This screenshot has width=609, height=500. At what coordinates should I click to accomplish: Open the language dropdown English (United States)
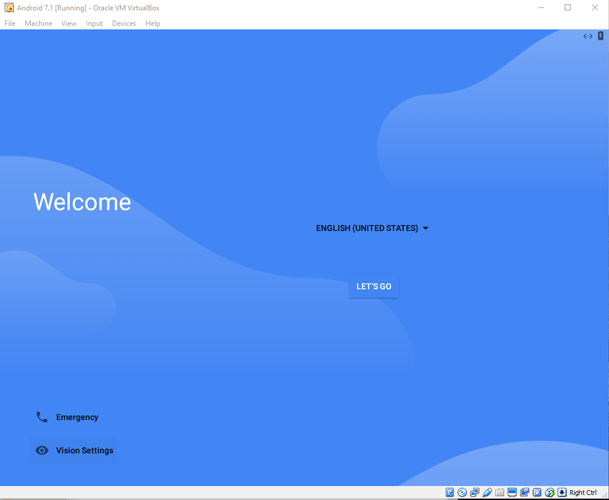[x=372, y=228]
